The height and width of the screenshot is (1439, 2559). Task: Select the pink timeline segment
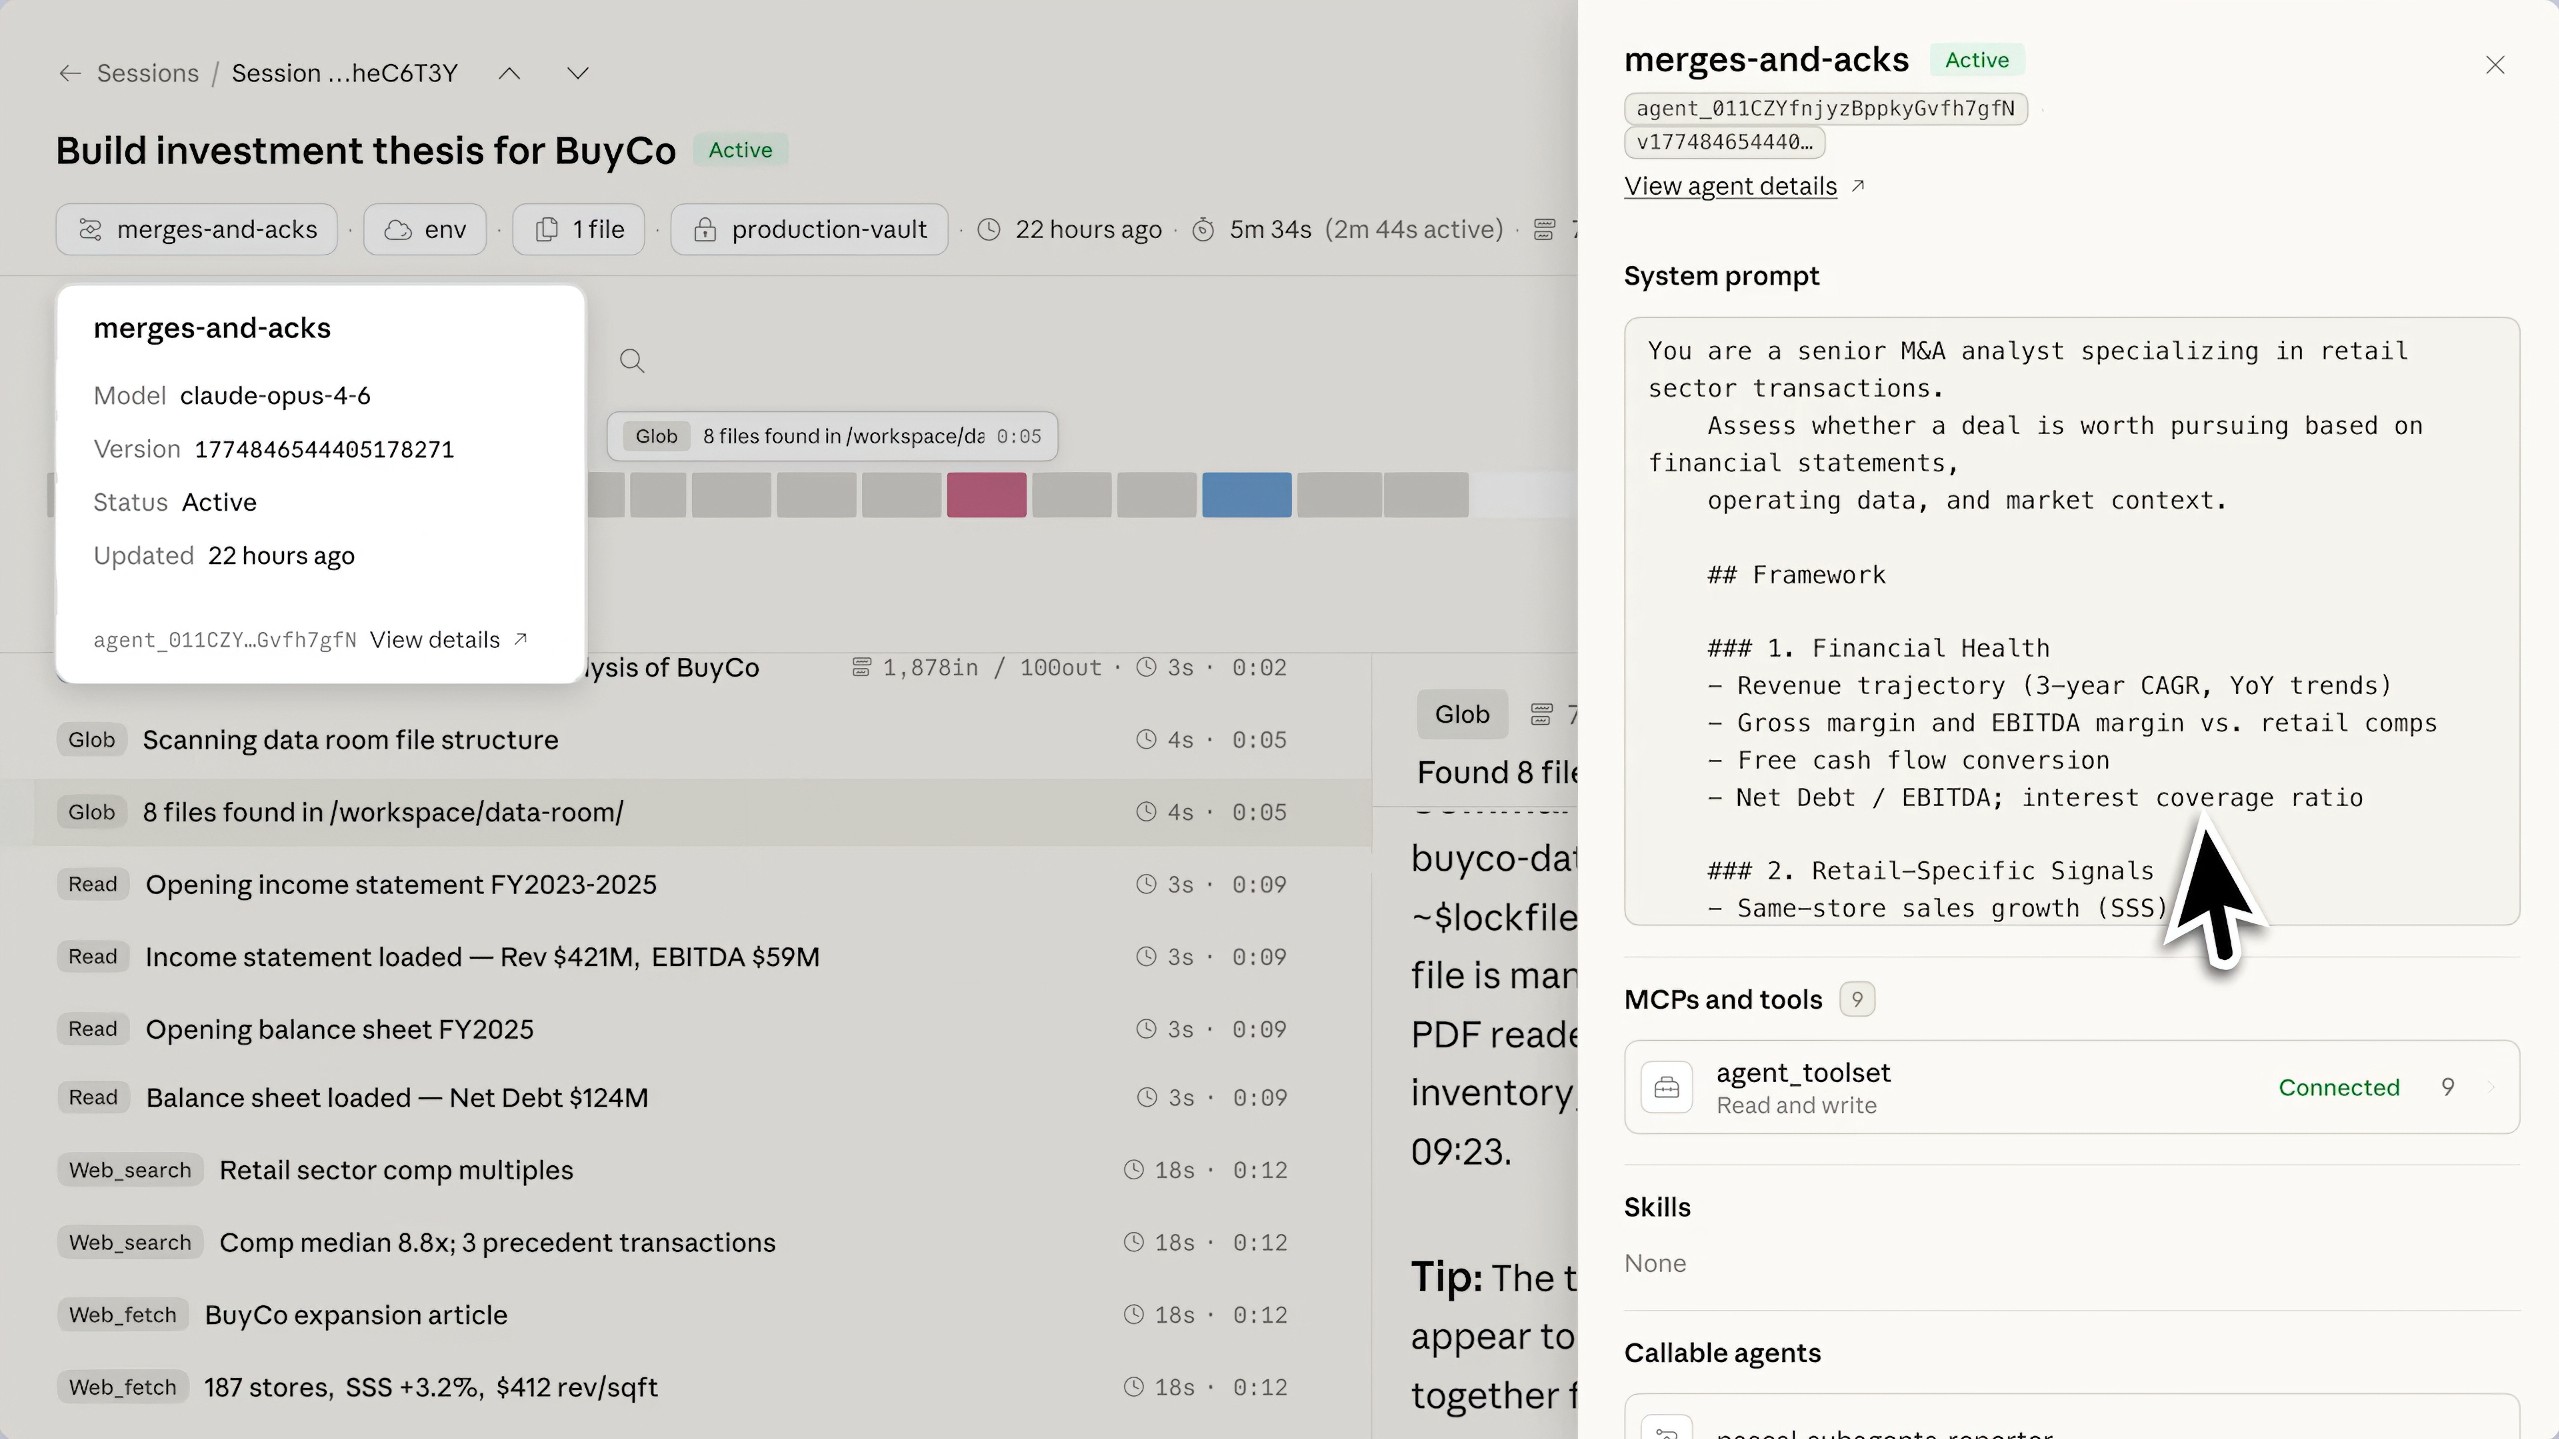click(986, 495)
